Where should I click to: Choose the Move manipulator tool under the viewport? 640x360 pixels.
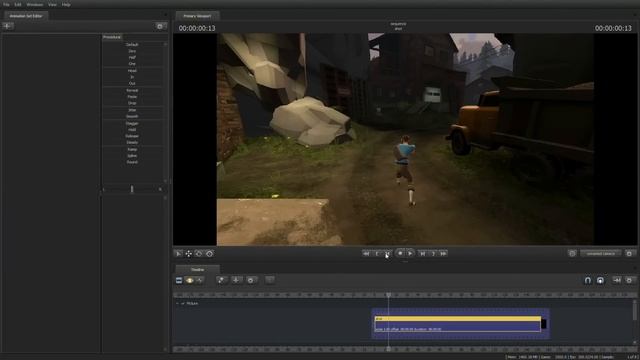coord(189,254)
